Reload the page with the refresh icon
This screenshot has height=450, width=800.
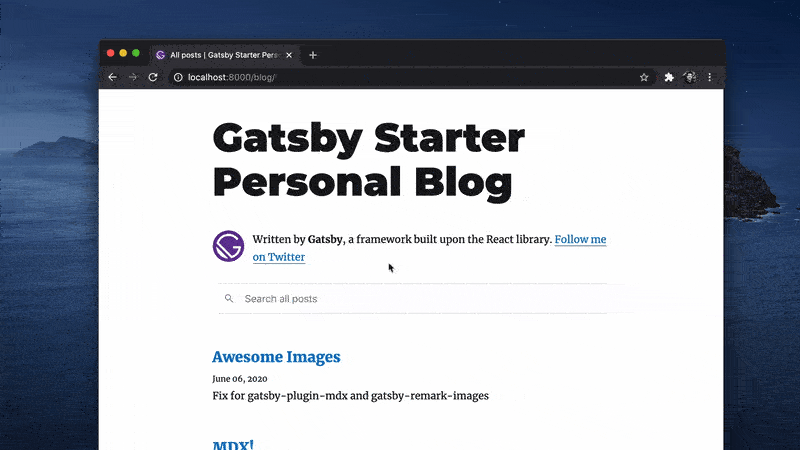(x=153, y=77)
